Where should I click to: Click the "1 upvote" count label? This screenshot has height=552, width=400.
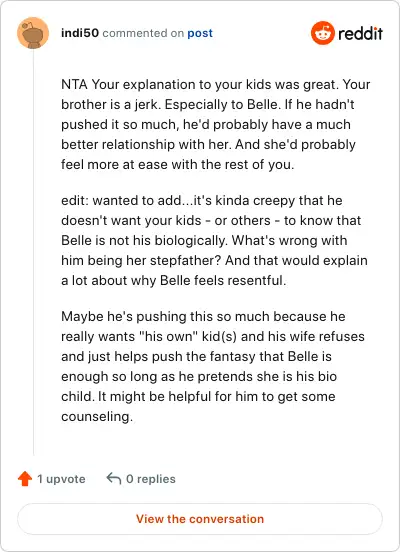click(61, 479)
